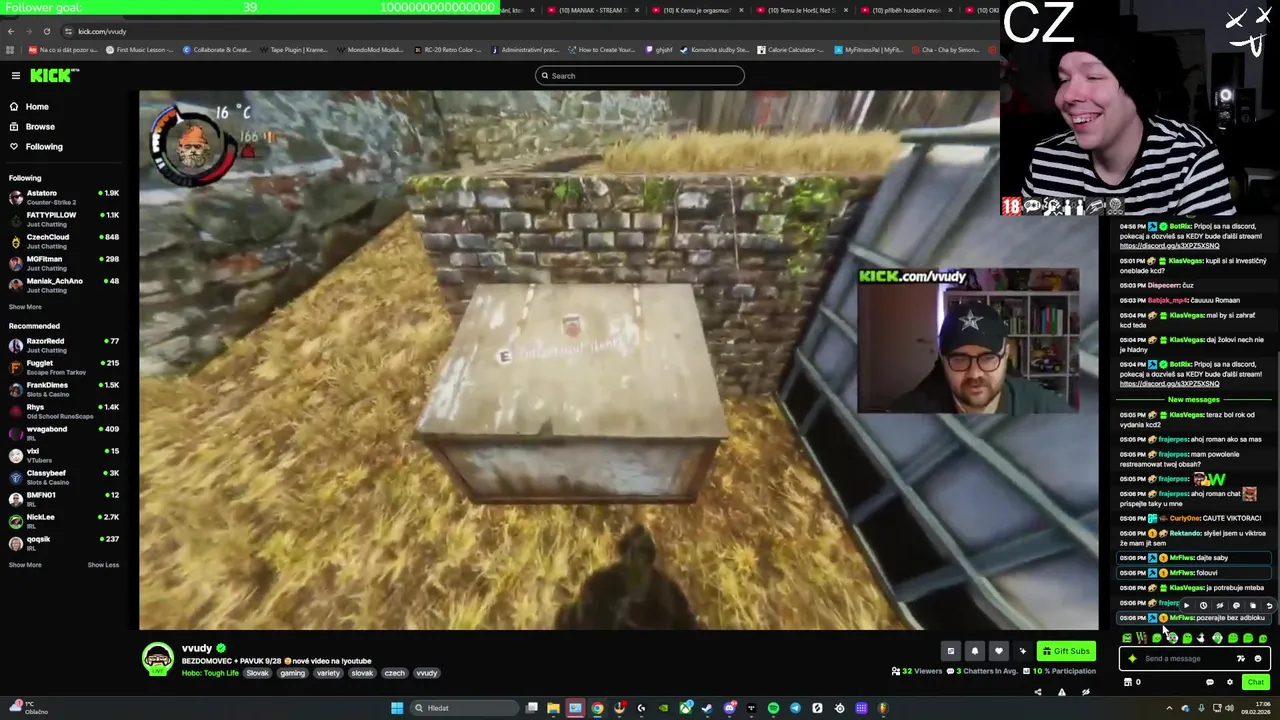
Task: Open Fugglet recommended channel
Action: pos(64,367)
